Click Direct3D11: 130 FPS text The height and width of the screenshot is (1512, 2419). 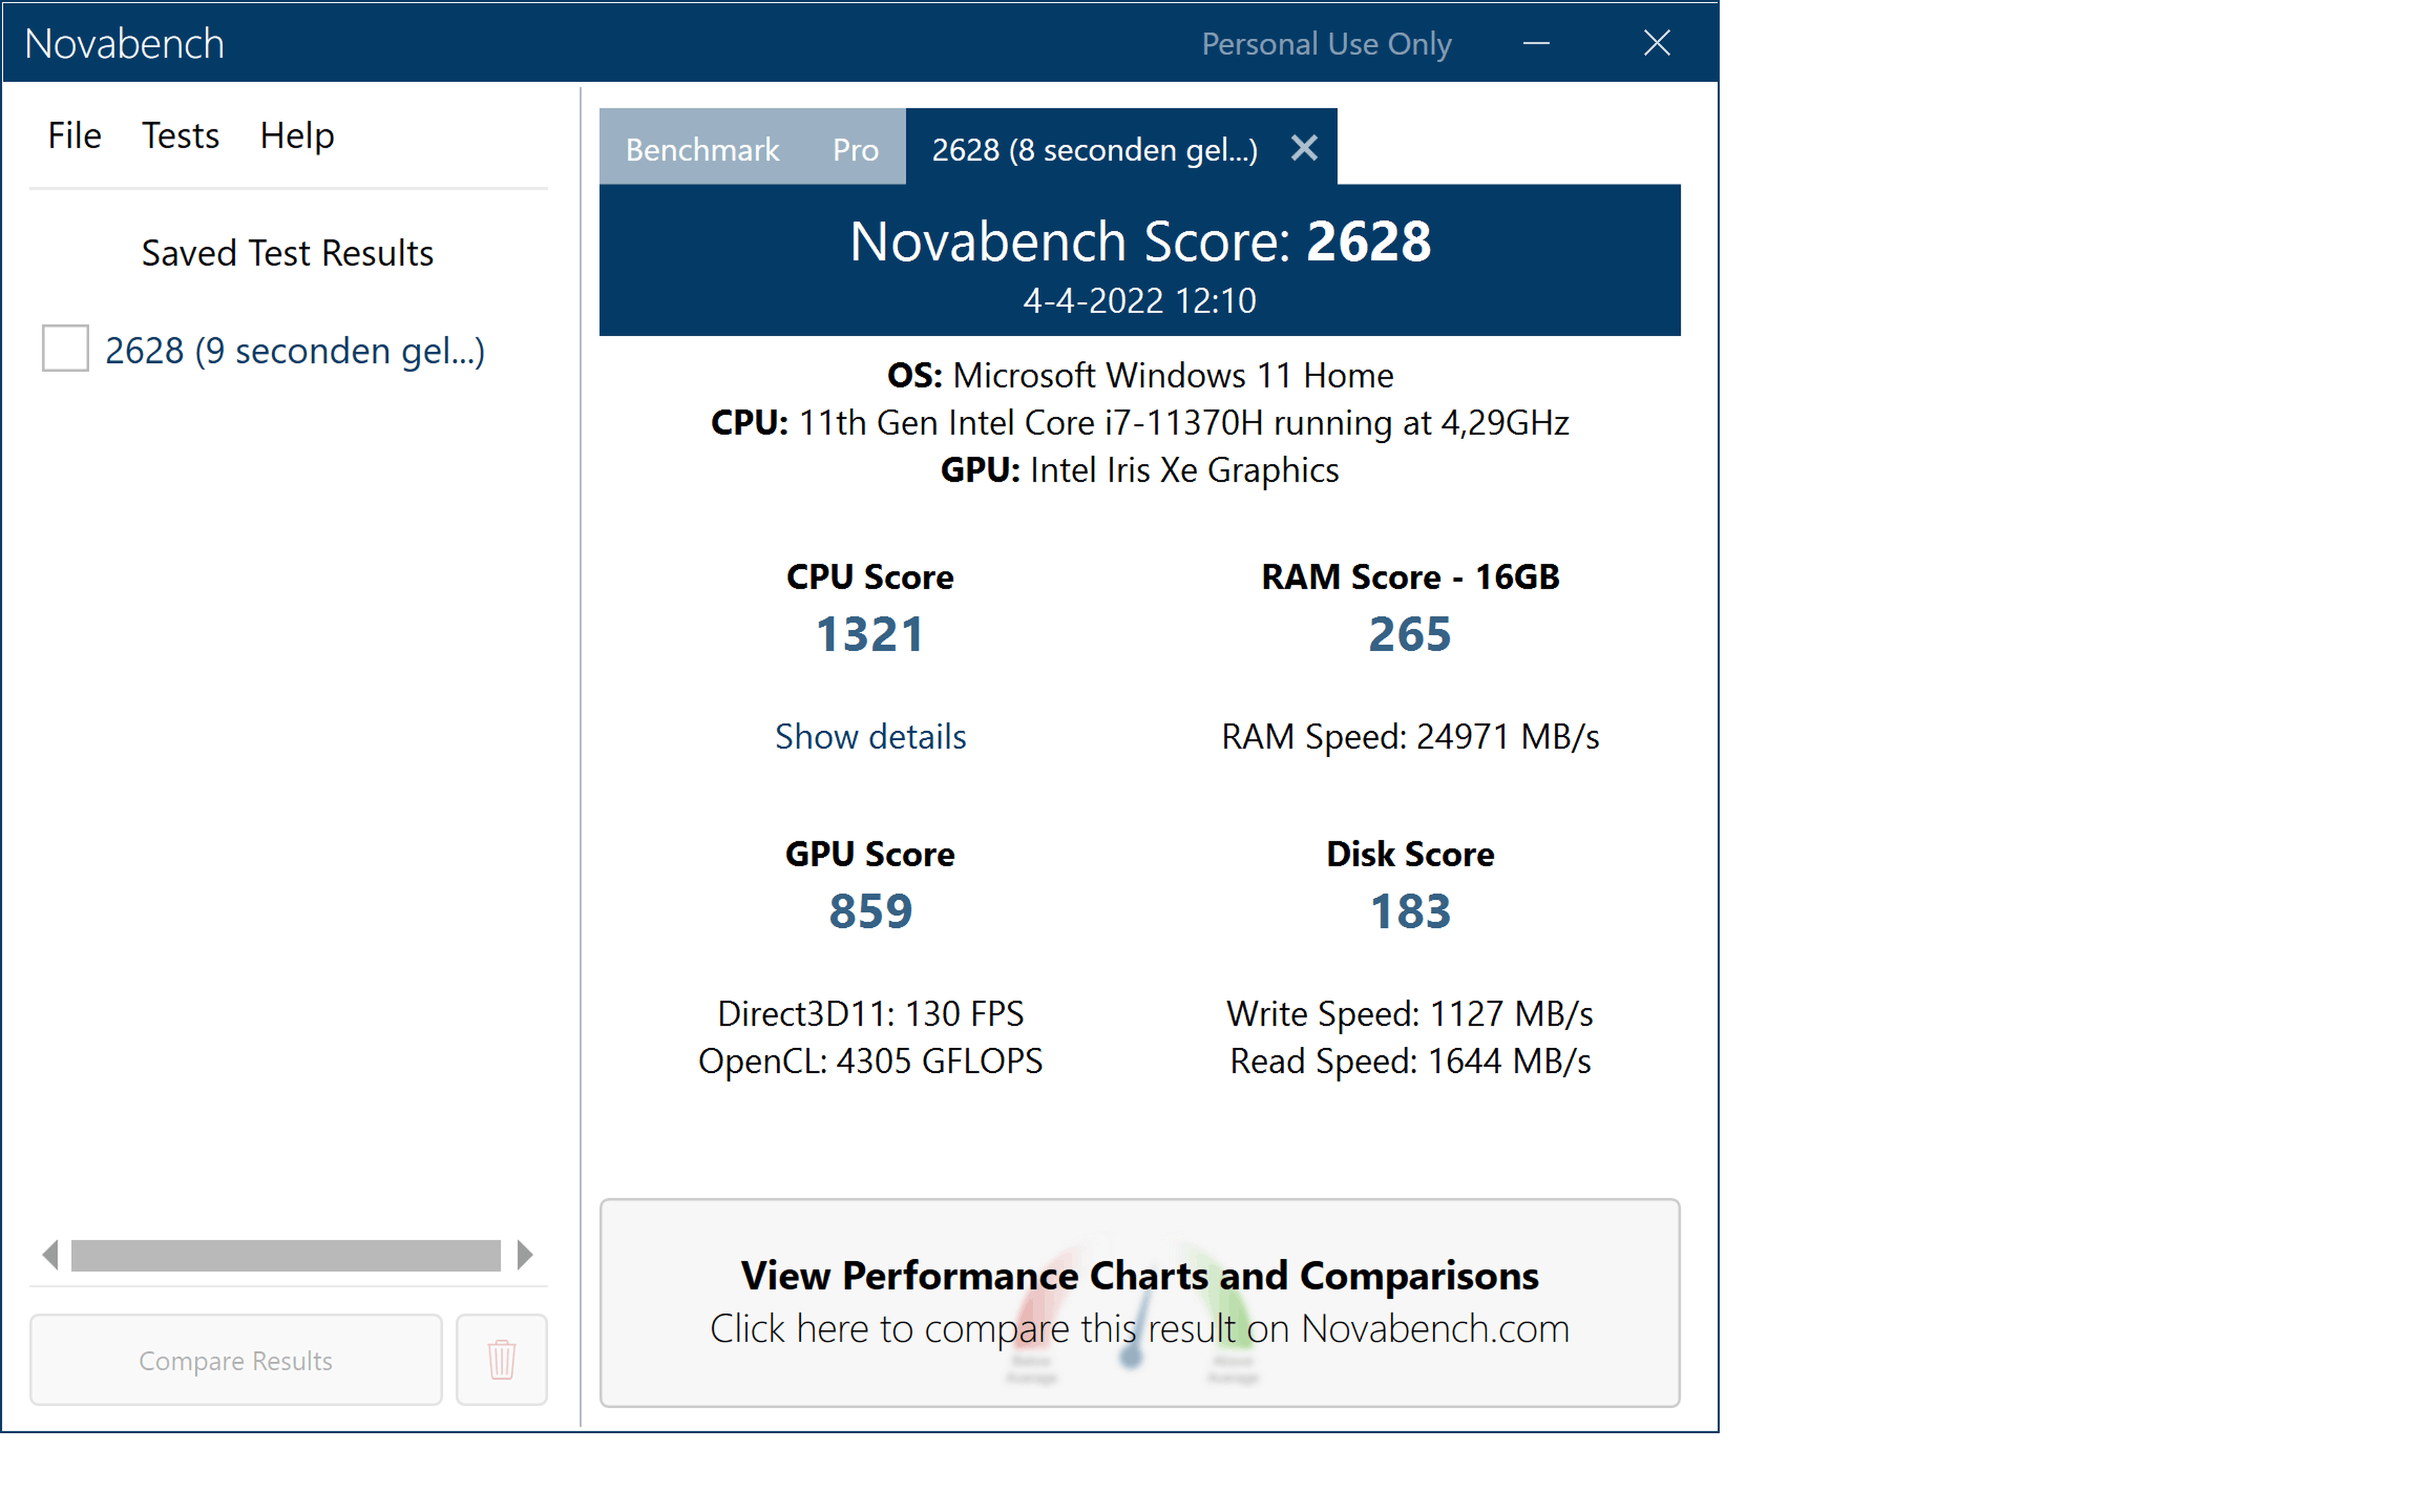tap(870, 1013)
